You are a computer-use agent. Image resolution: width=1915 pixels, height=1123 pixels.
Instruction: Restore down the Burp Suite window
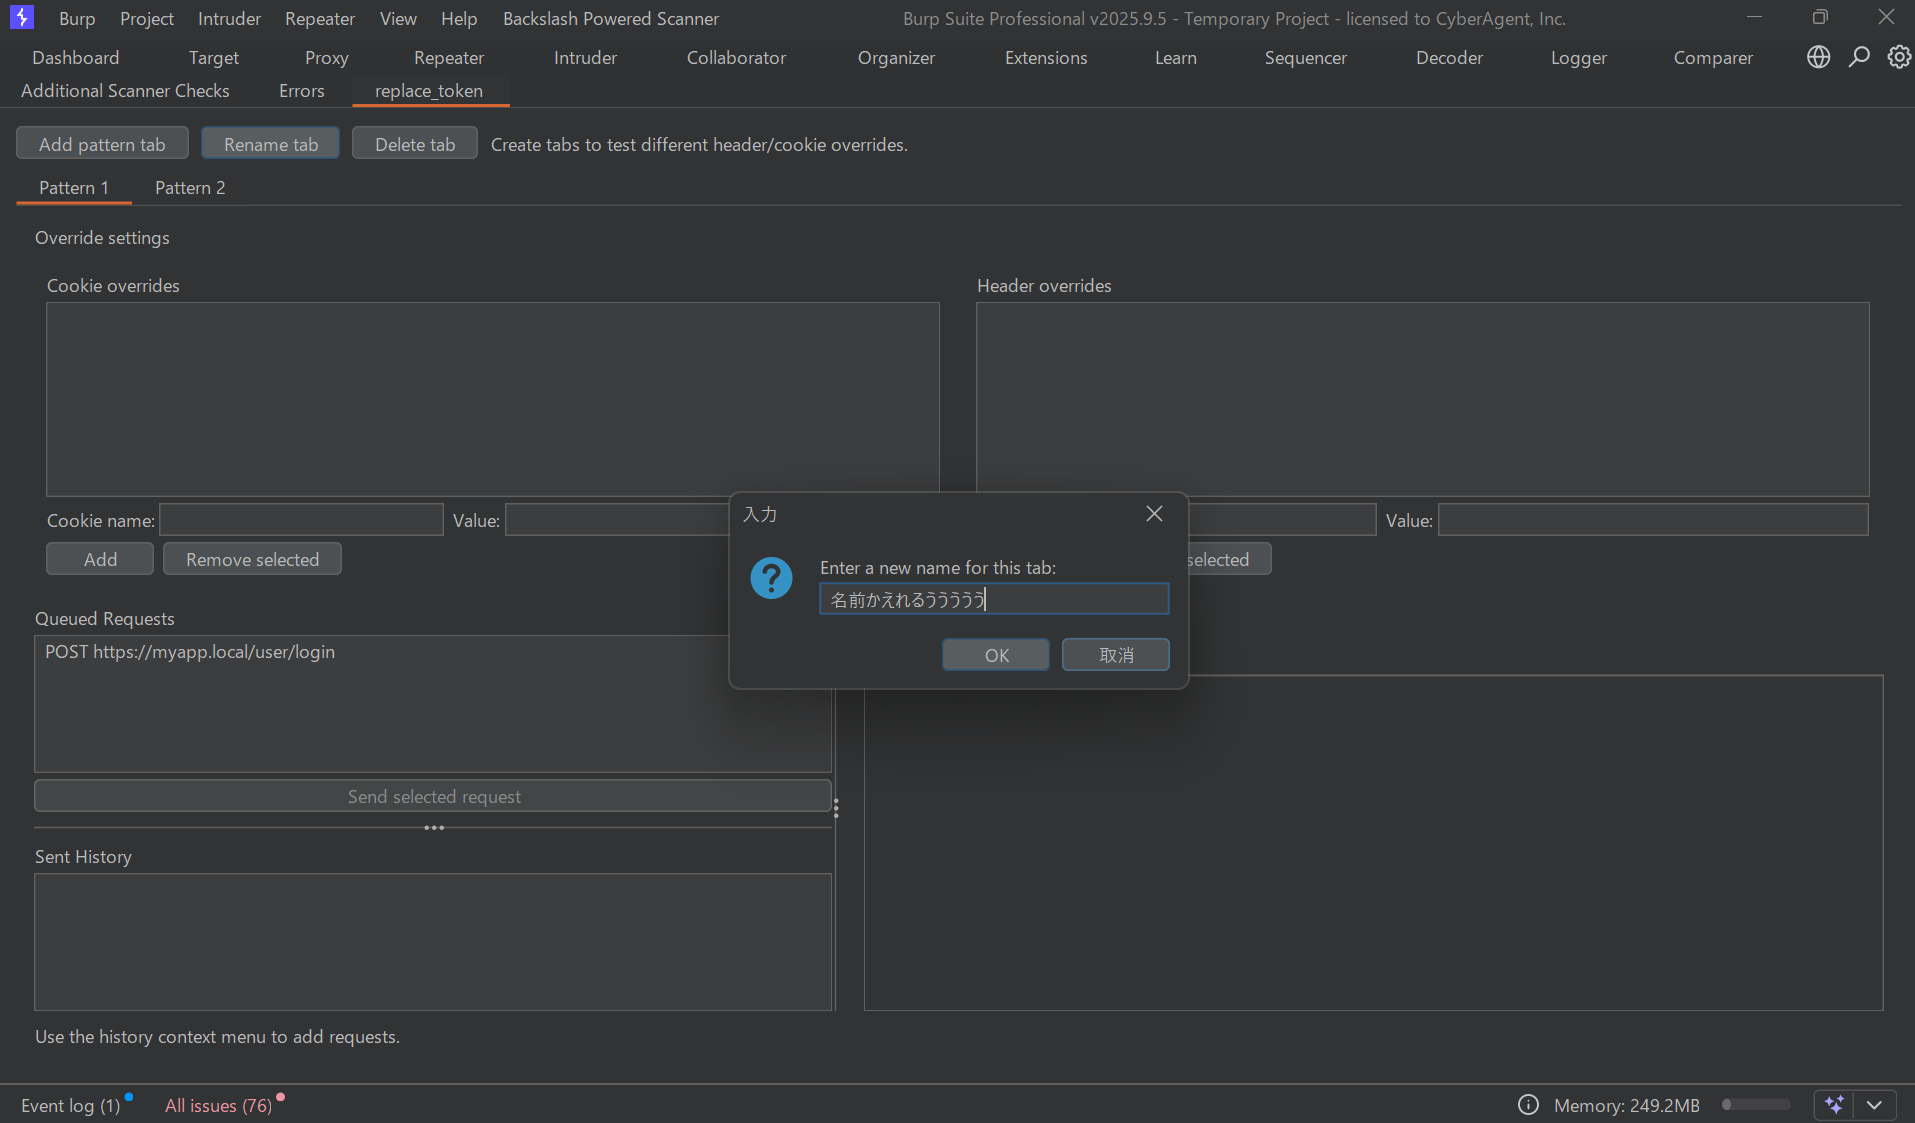coord(1820,17)
